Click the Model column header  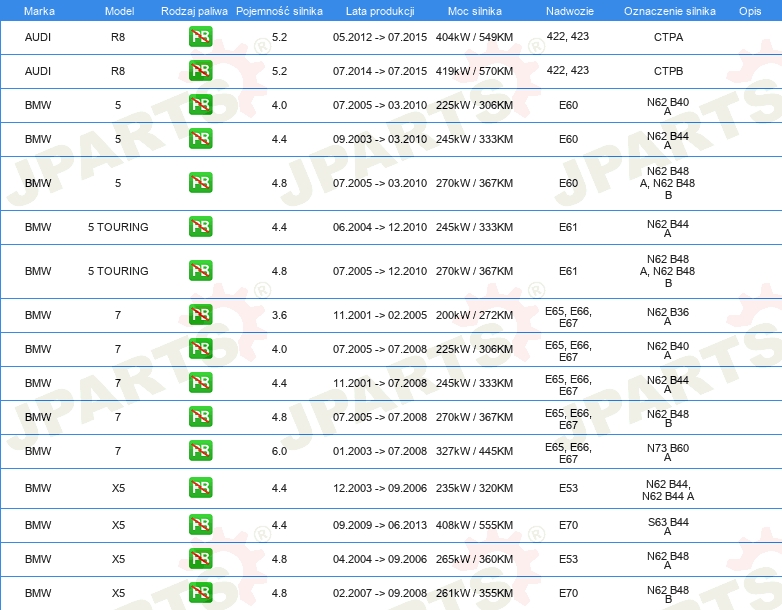point(119,11)
